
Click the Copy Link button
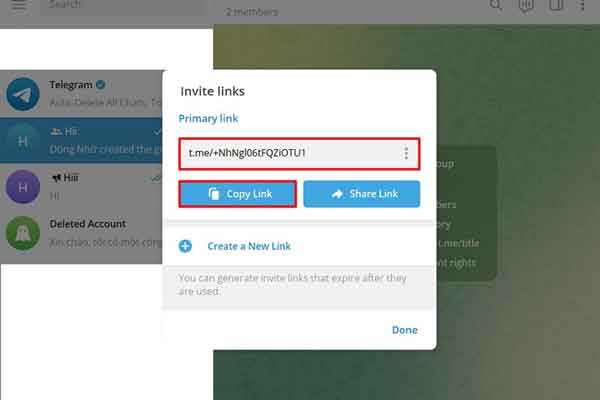[237, 194]
